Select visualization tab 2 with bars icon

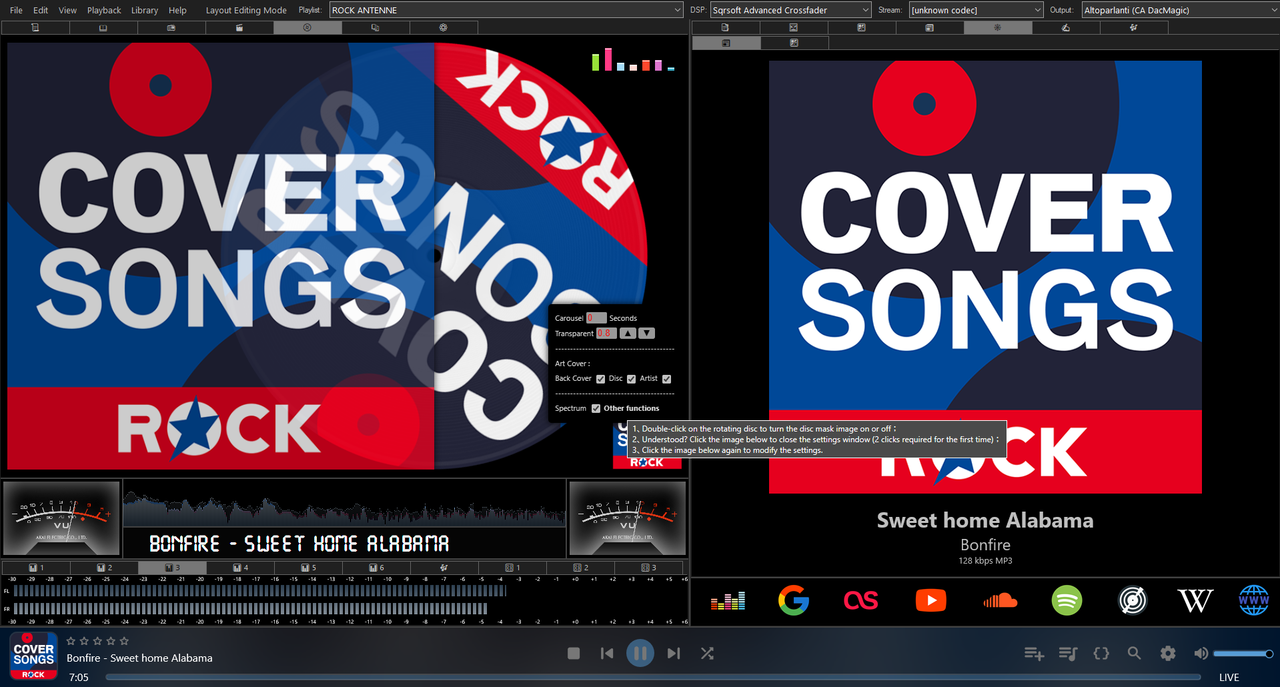pos(103,568)
